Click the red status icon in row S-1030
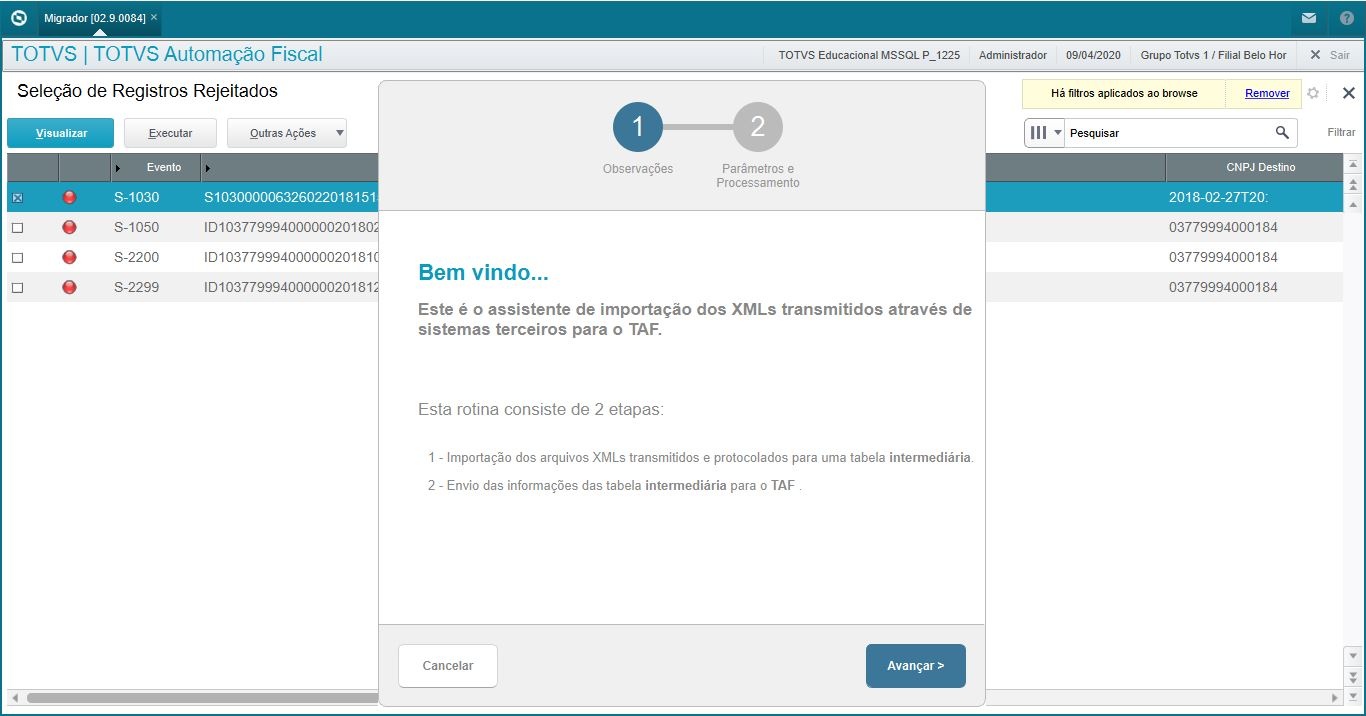The image size is (1366, 716). (69, 197)
